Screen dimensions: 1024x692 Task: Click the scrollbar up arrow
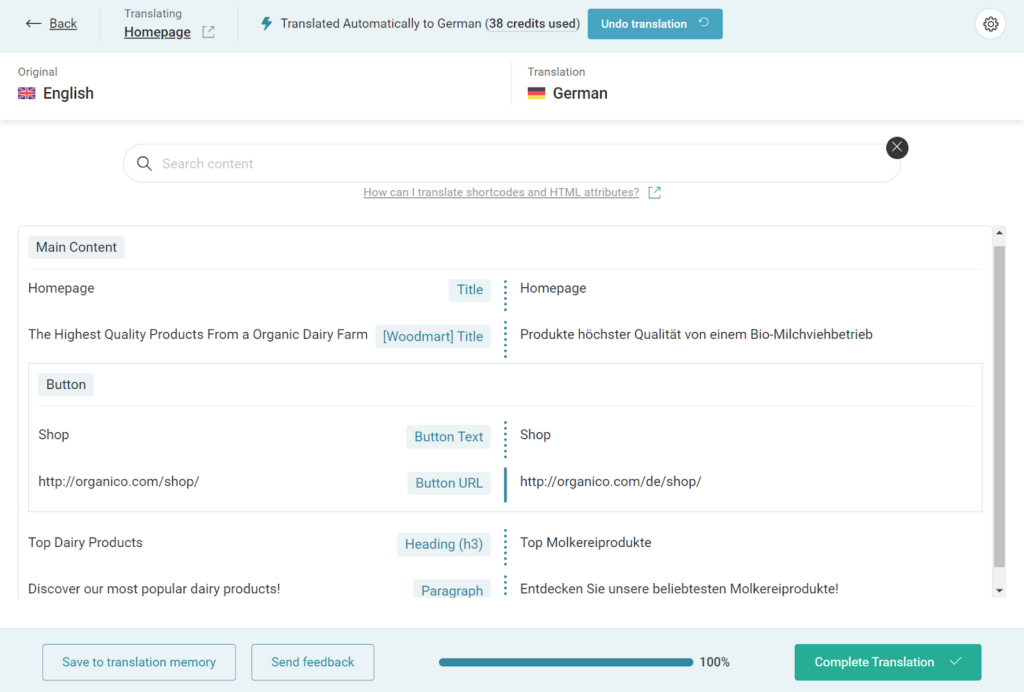999,233
